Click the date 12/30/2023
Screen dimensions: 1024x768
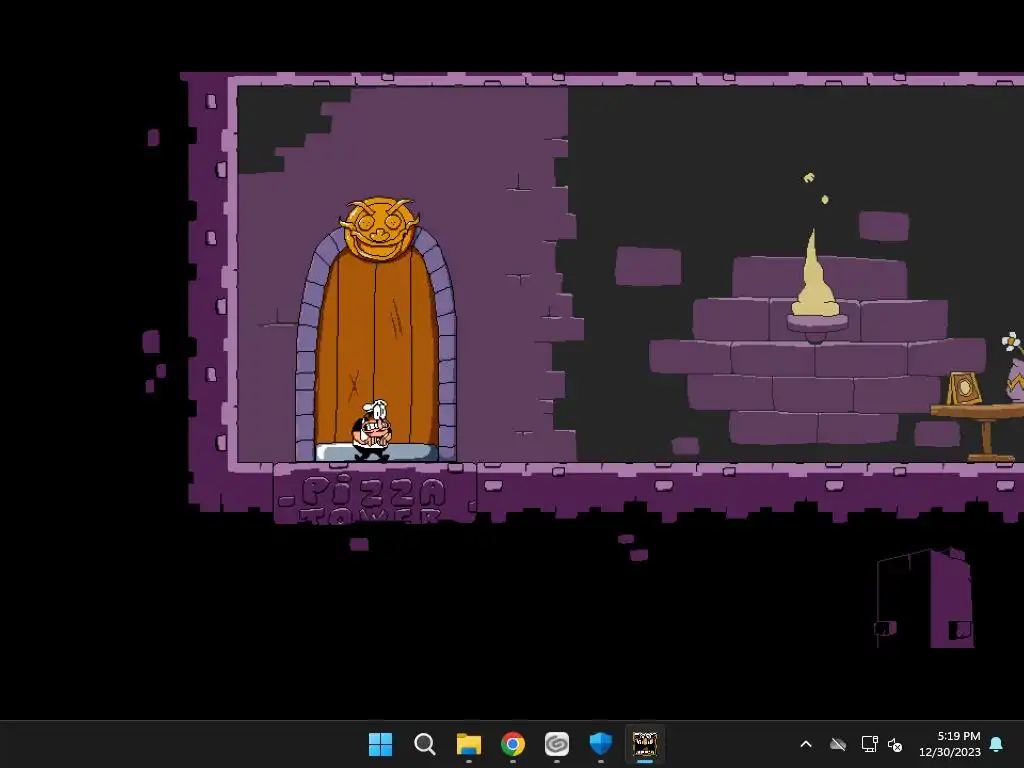tap(950, 752)
